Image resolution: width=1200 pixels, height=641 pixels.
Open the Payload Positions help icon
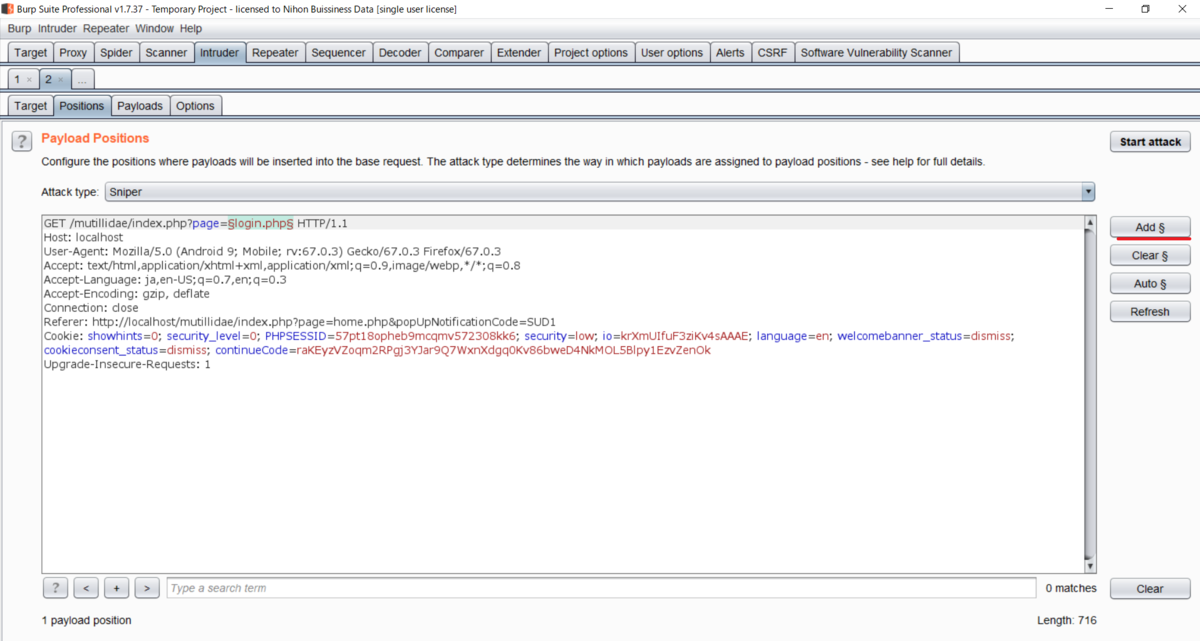(x=21, y=141)
